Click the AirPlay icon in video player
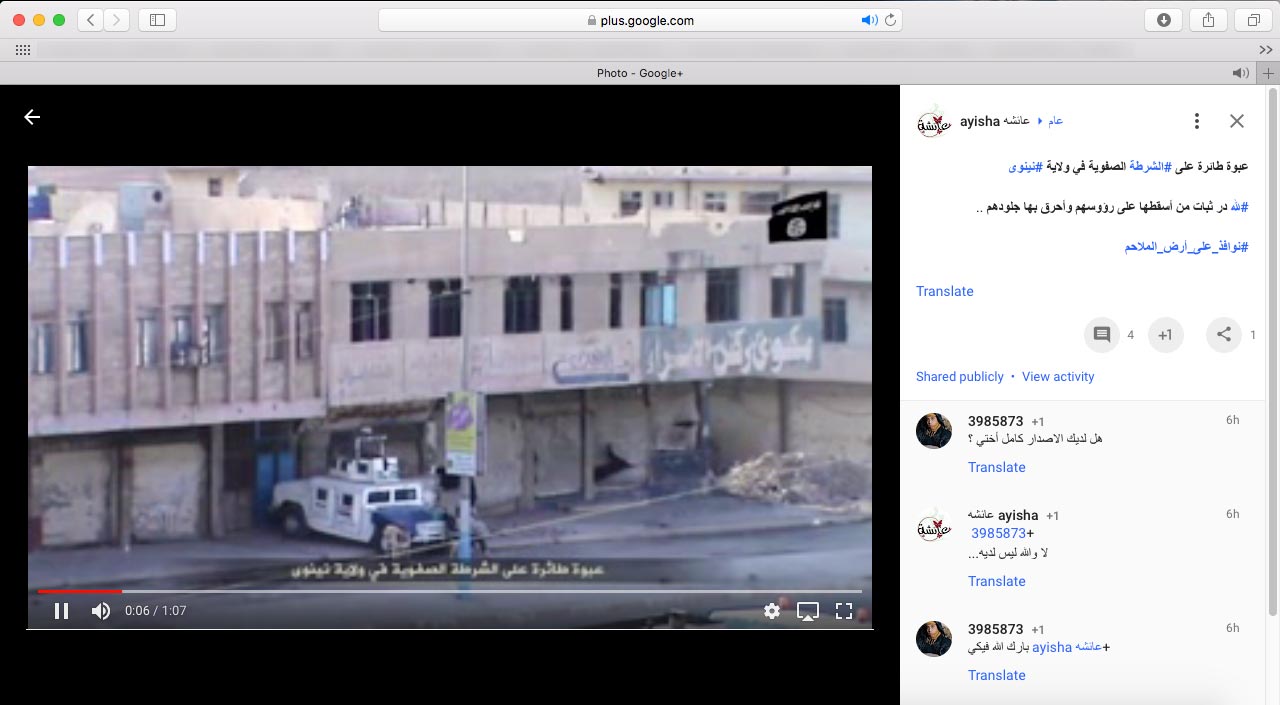The width and height of the screenshot is (1280, 705). (x=808, y=611)
